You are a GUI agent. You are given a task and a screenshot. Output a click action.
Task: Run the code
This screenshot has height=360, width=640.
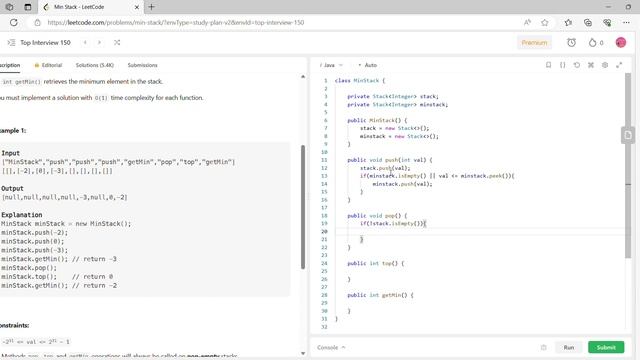coord(569,347)
